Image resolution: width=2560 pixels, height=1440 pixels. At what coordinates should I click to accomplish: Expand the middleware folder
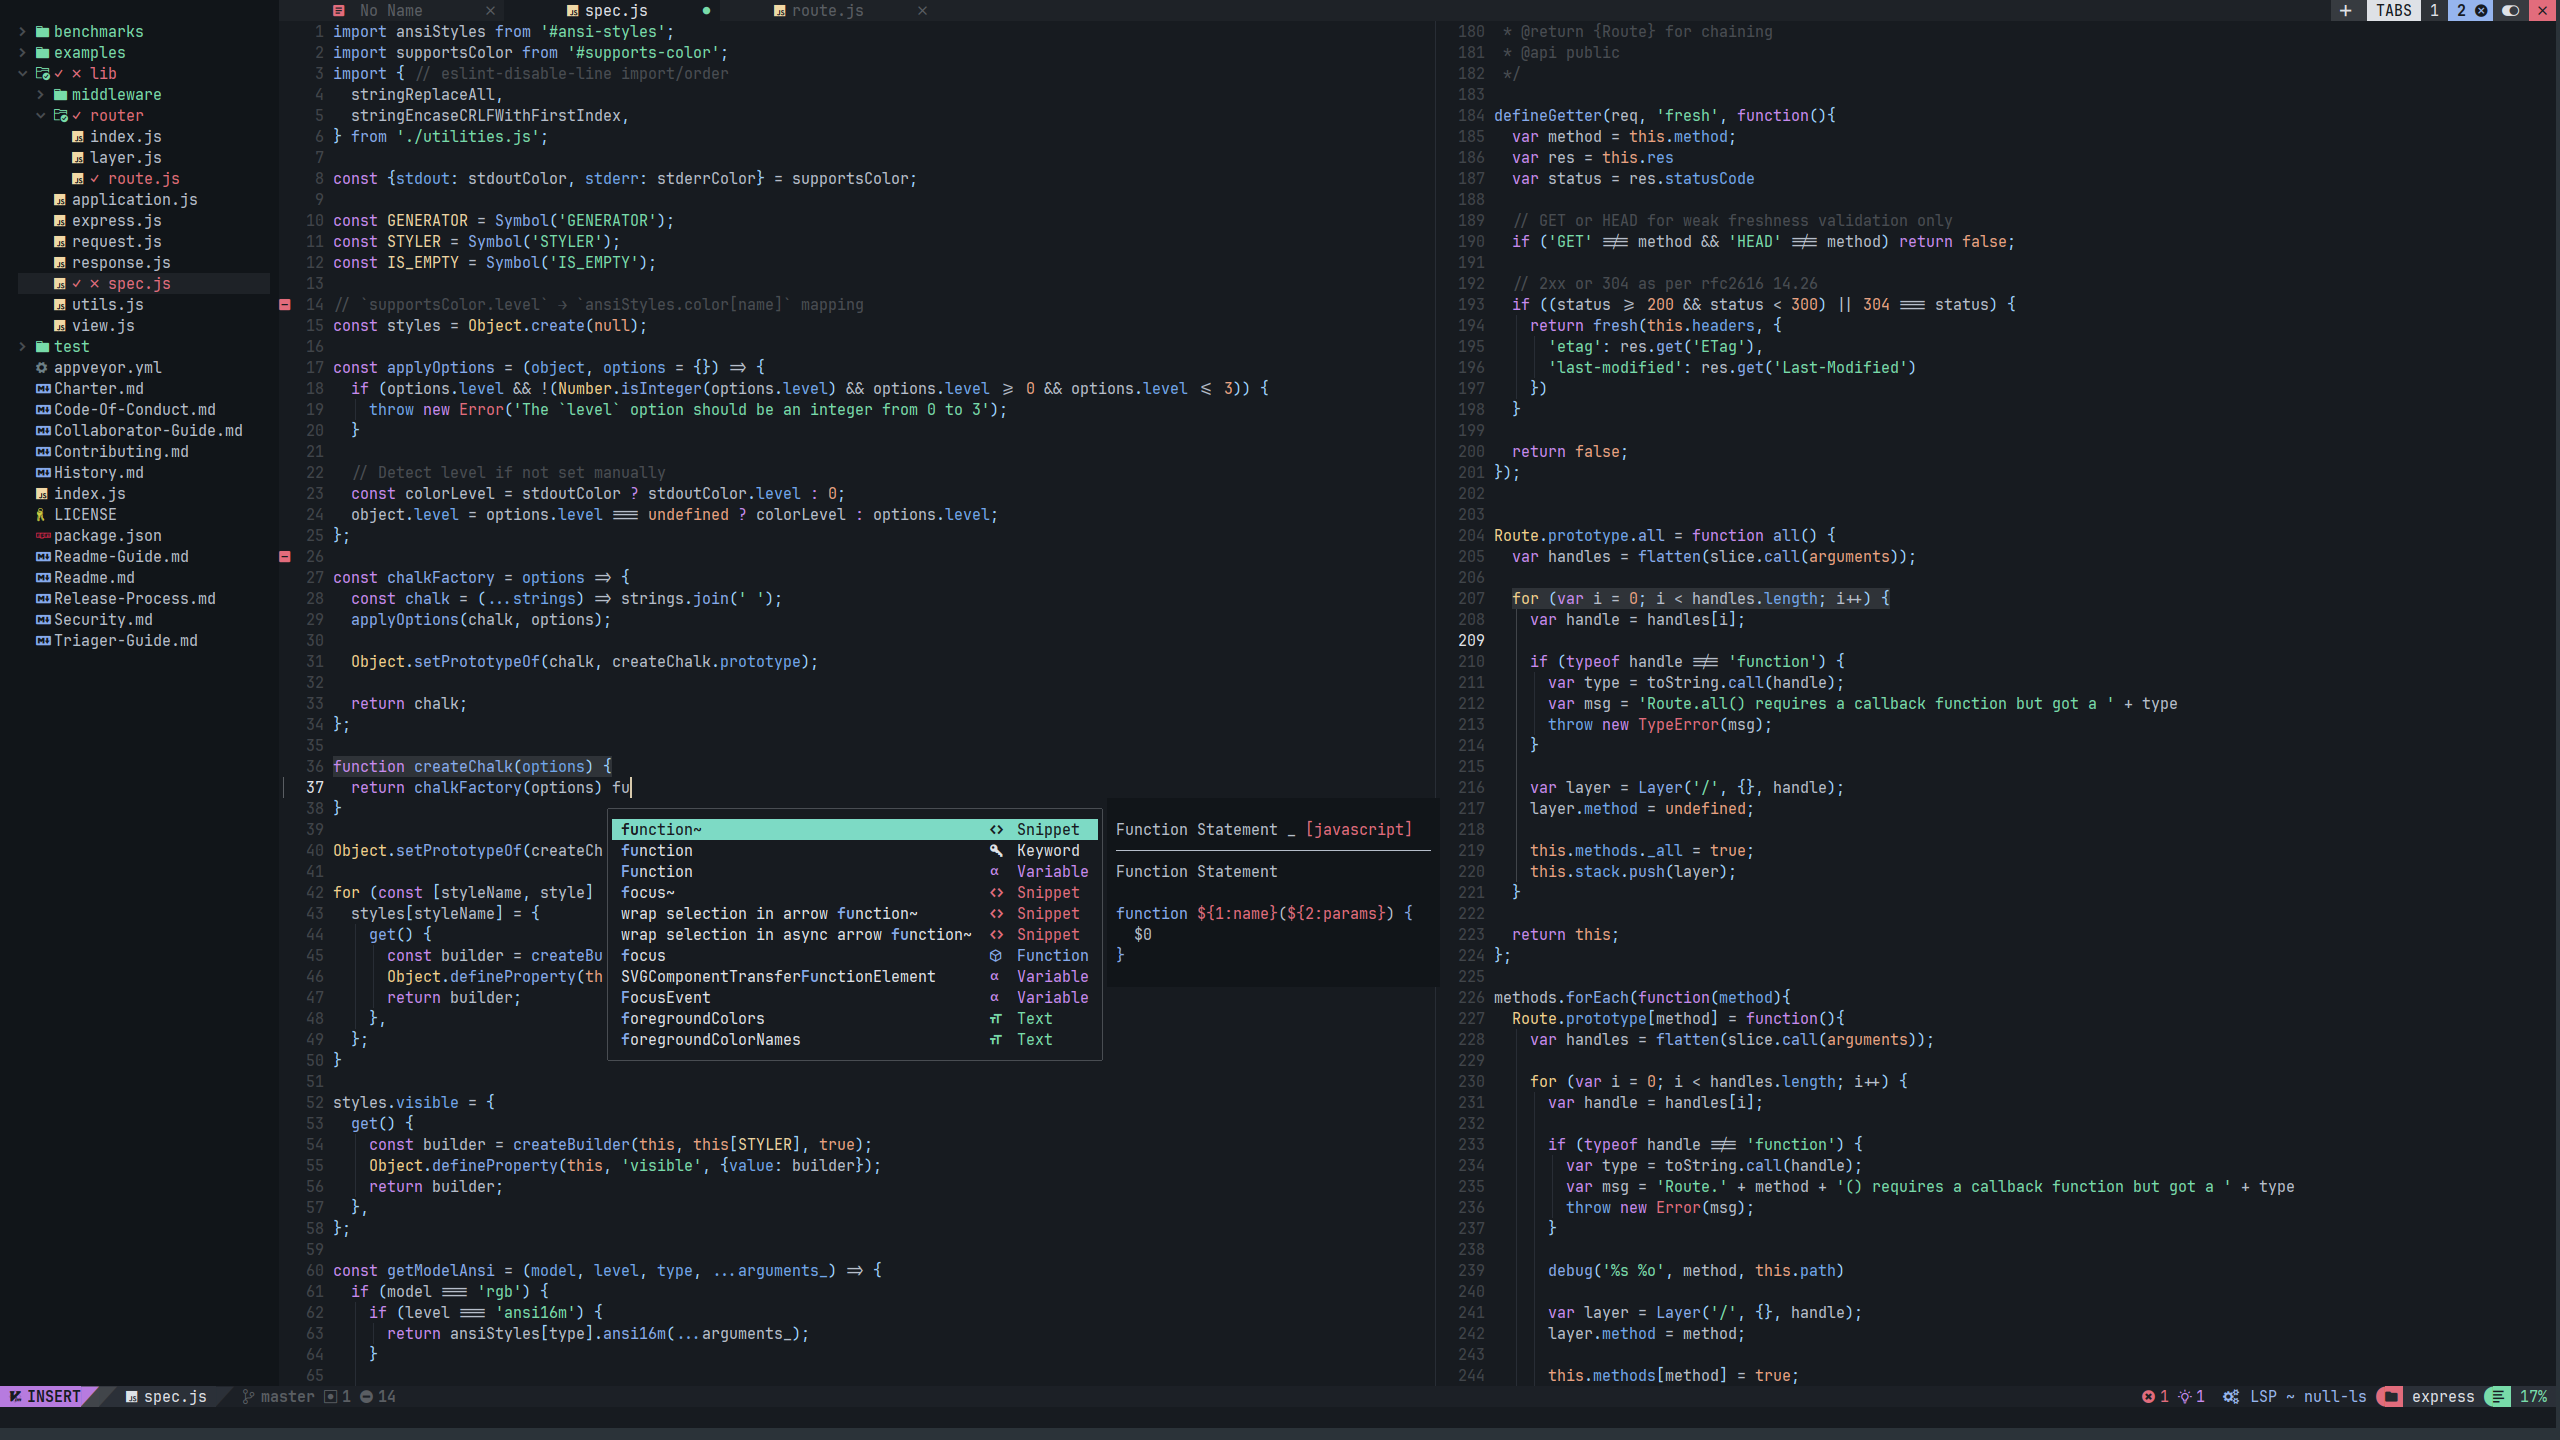(40, 95)
